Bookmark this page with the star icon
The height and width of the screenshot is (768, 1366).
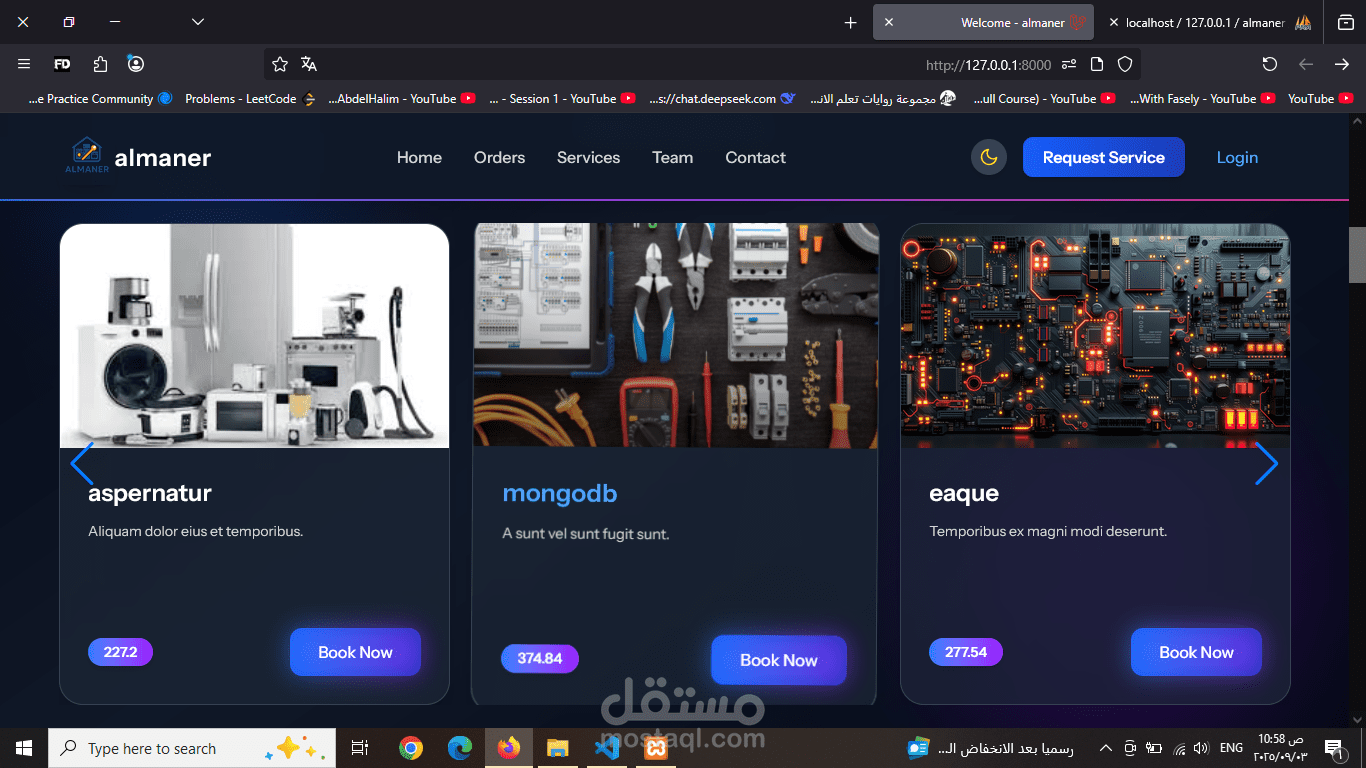[x=280, y=64]
